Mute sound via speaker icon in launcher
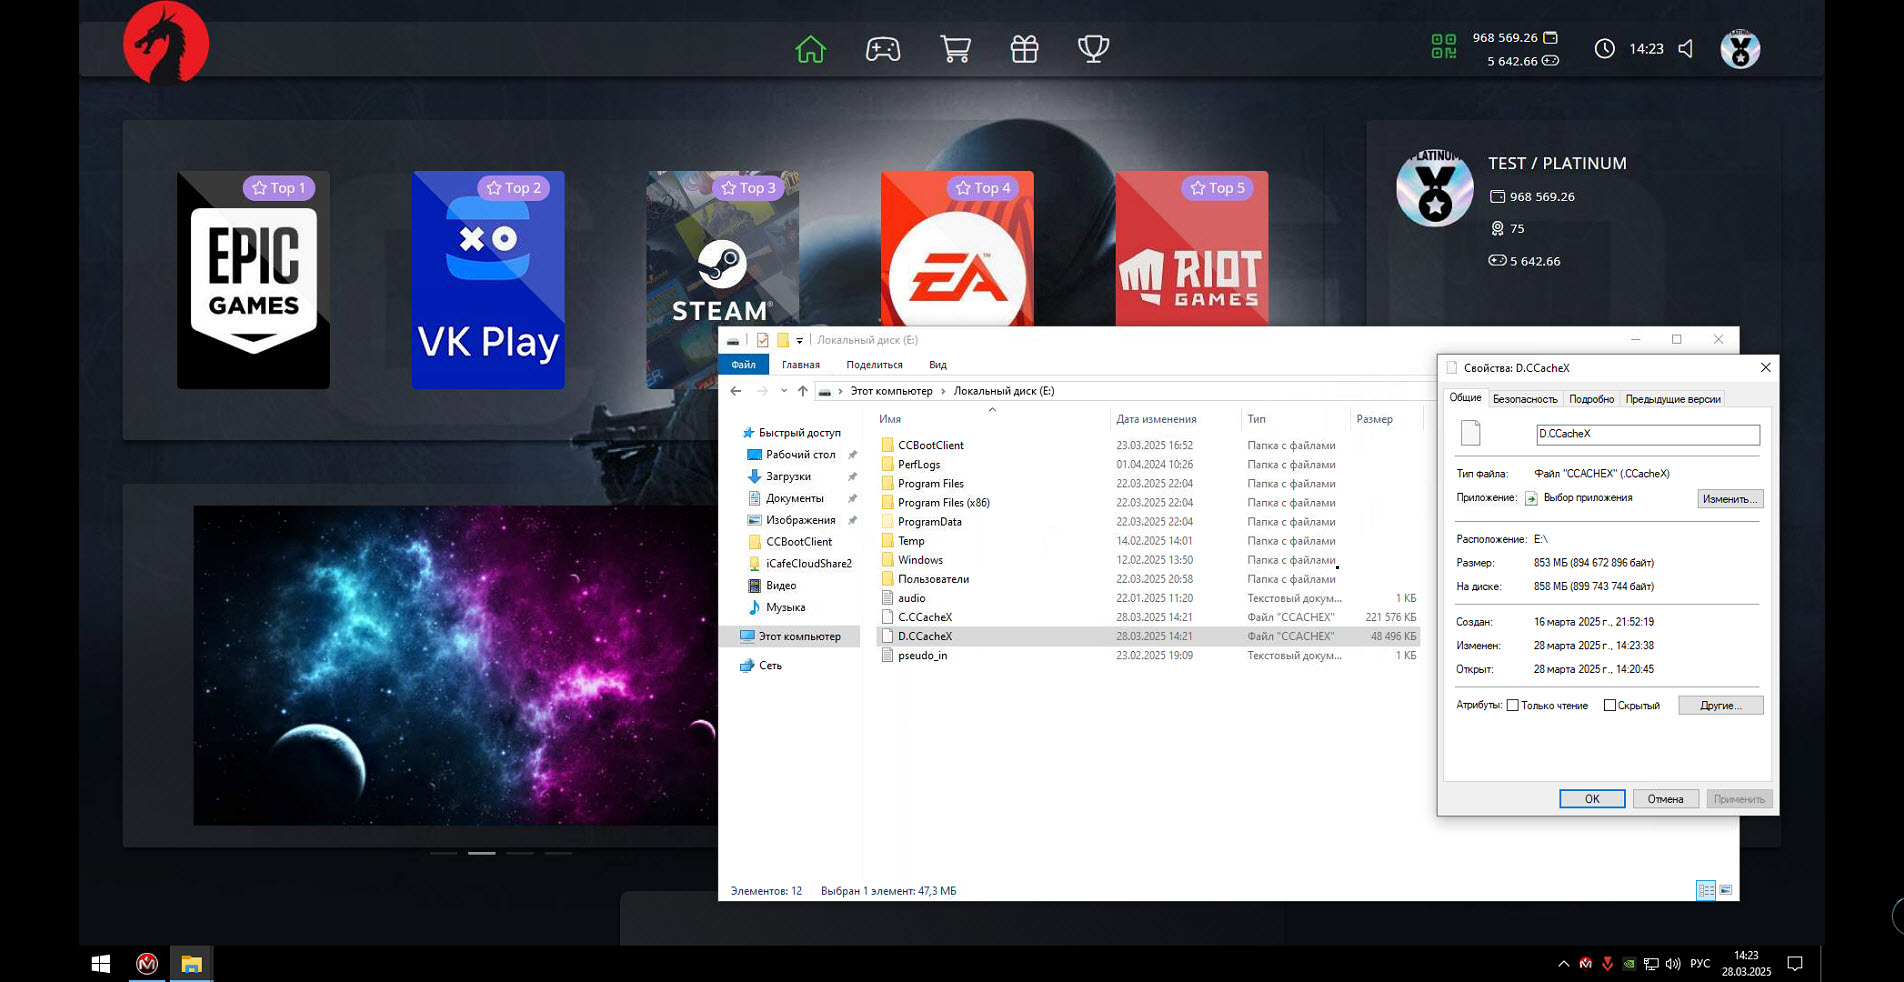Screen dimensions: 1904x982 1686,49
